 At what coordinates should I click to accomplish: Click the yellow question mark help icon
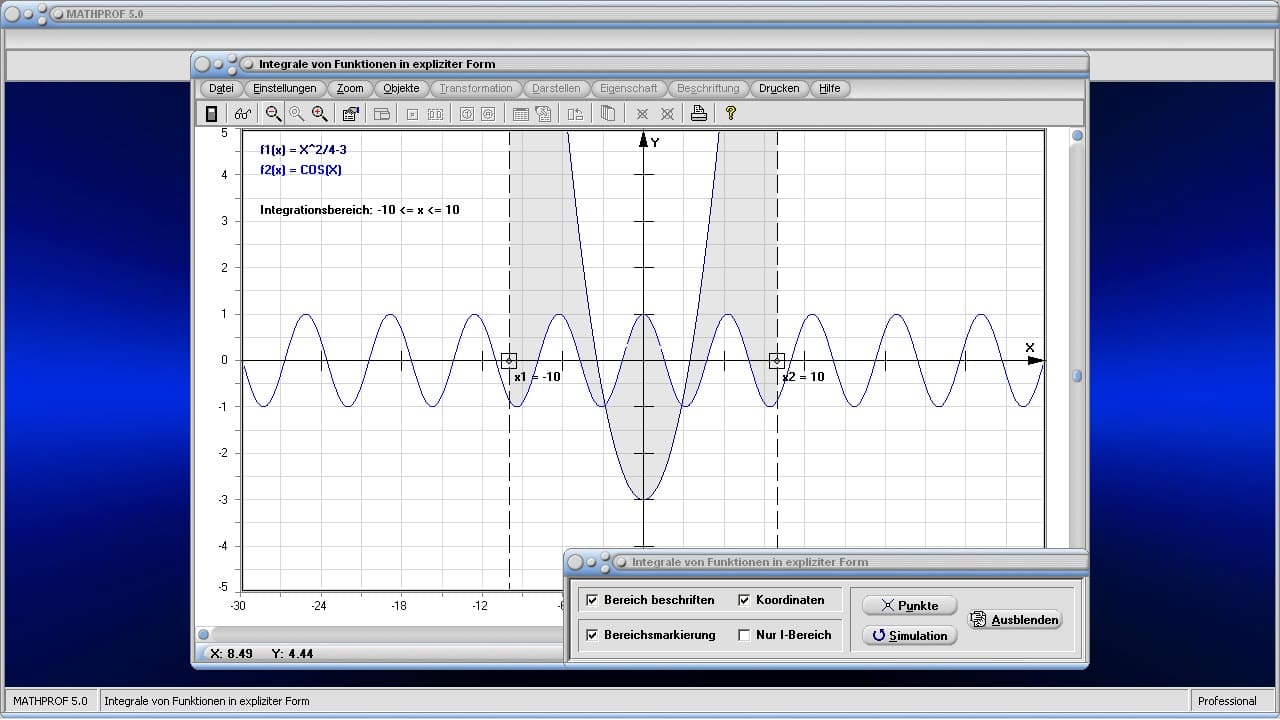click(731, 114)
